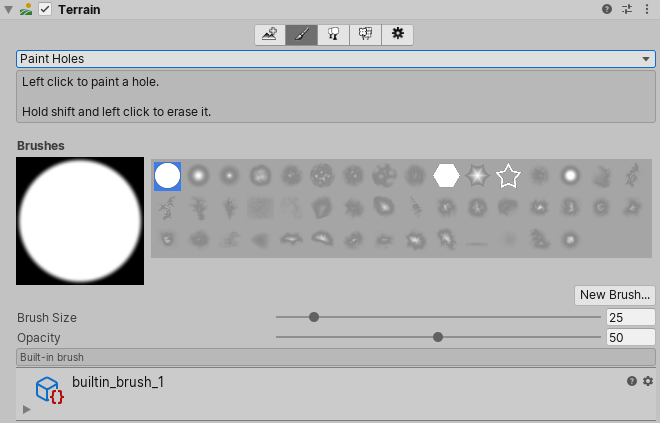Click the New Brush... button
The image size is (660, 423).
[x=614, y=294]
